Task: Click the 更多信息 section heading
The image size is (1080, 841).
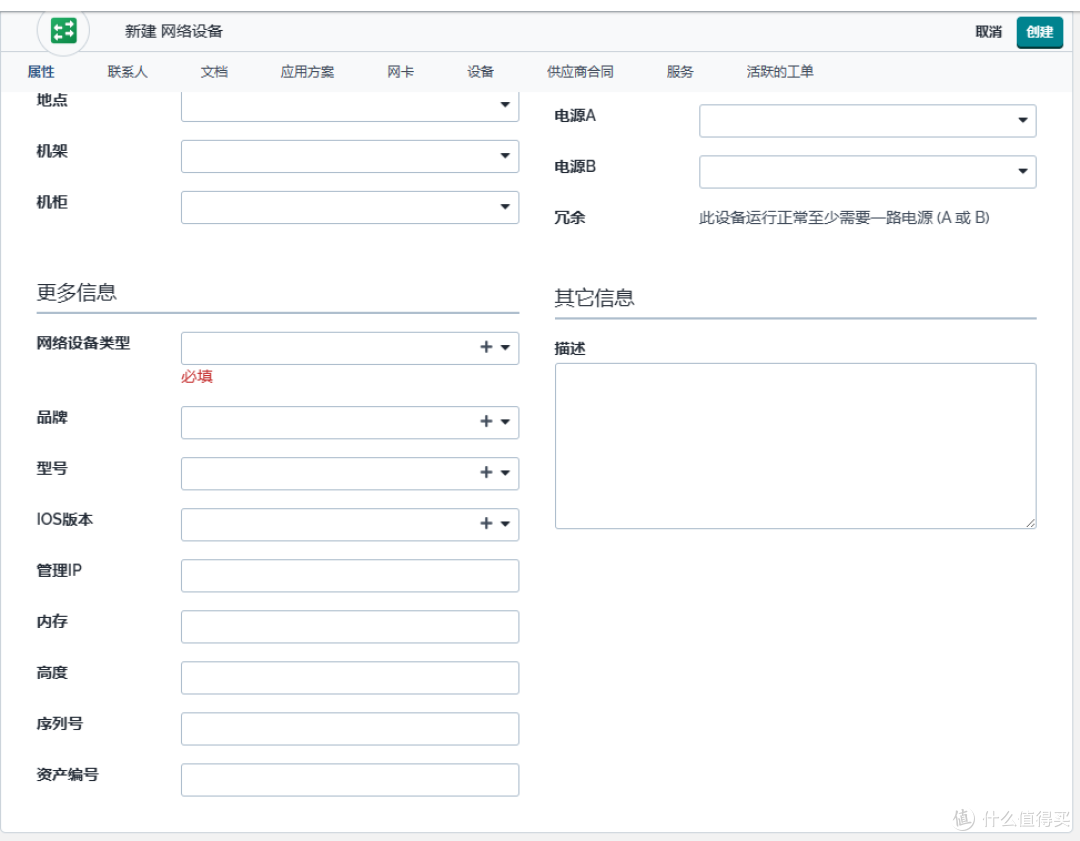Action: pos(76,292)
